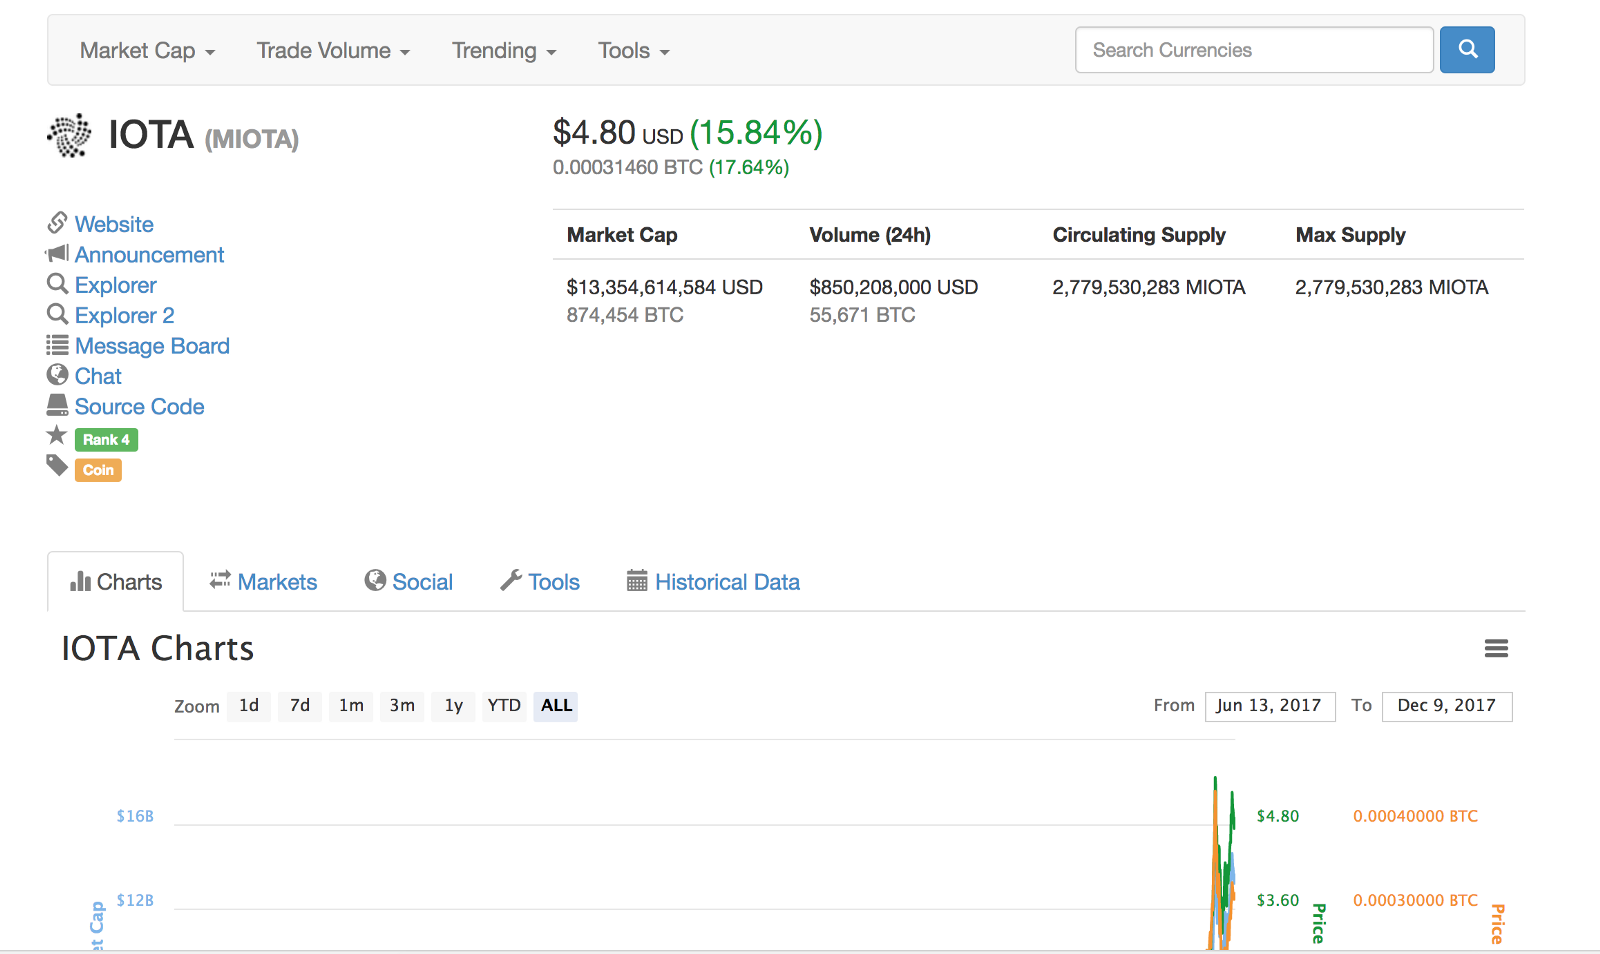1600x954 pixels.
Task: Click the wrench icon on Tools tab
Action: (511, 580)
